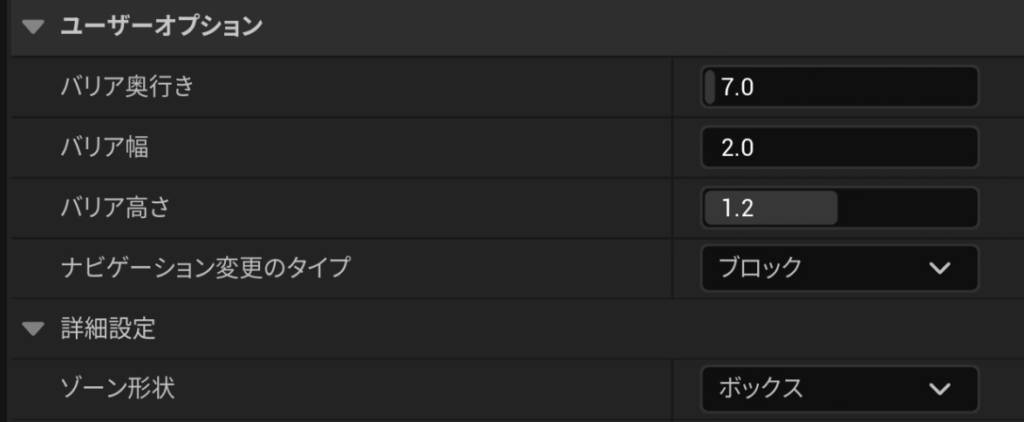Click the ゾーン形状 property label

pos(118,389)
